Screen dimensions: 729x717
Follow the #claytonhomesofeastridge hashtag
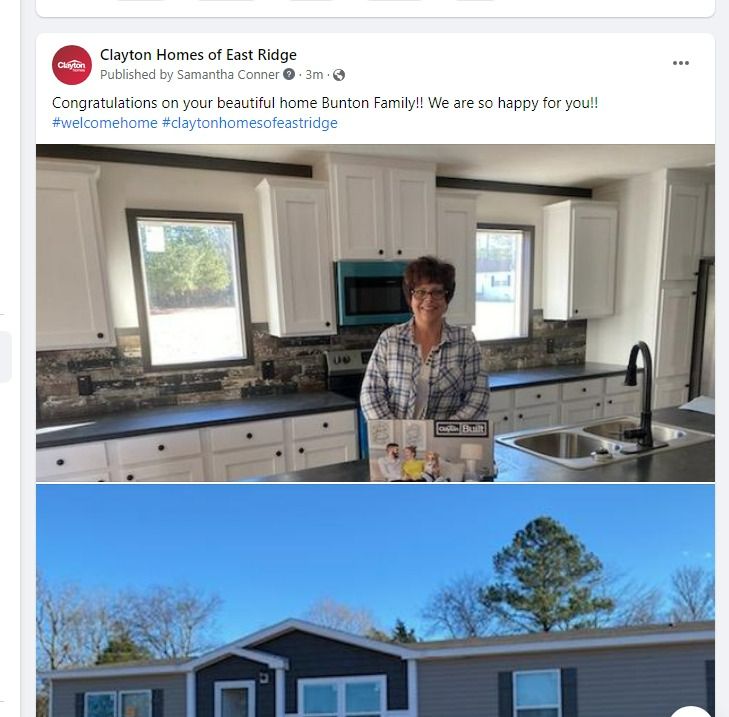pyautogui.click(x=250, y=123)
